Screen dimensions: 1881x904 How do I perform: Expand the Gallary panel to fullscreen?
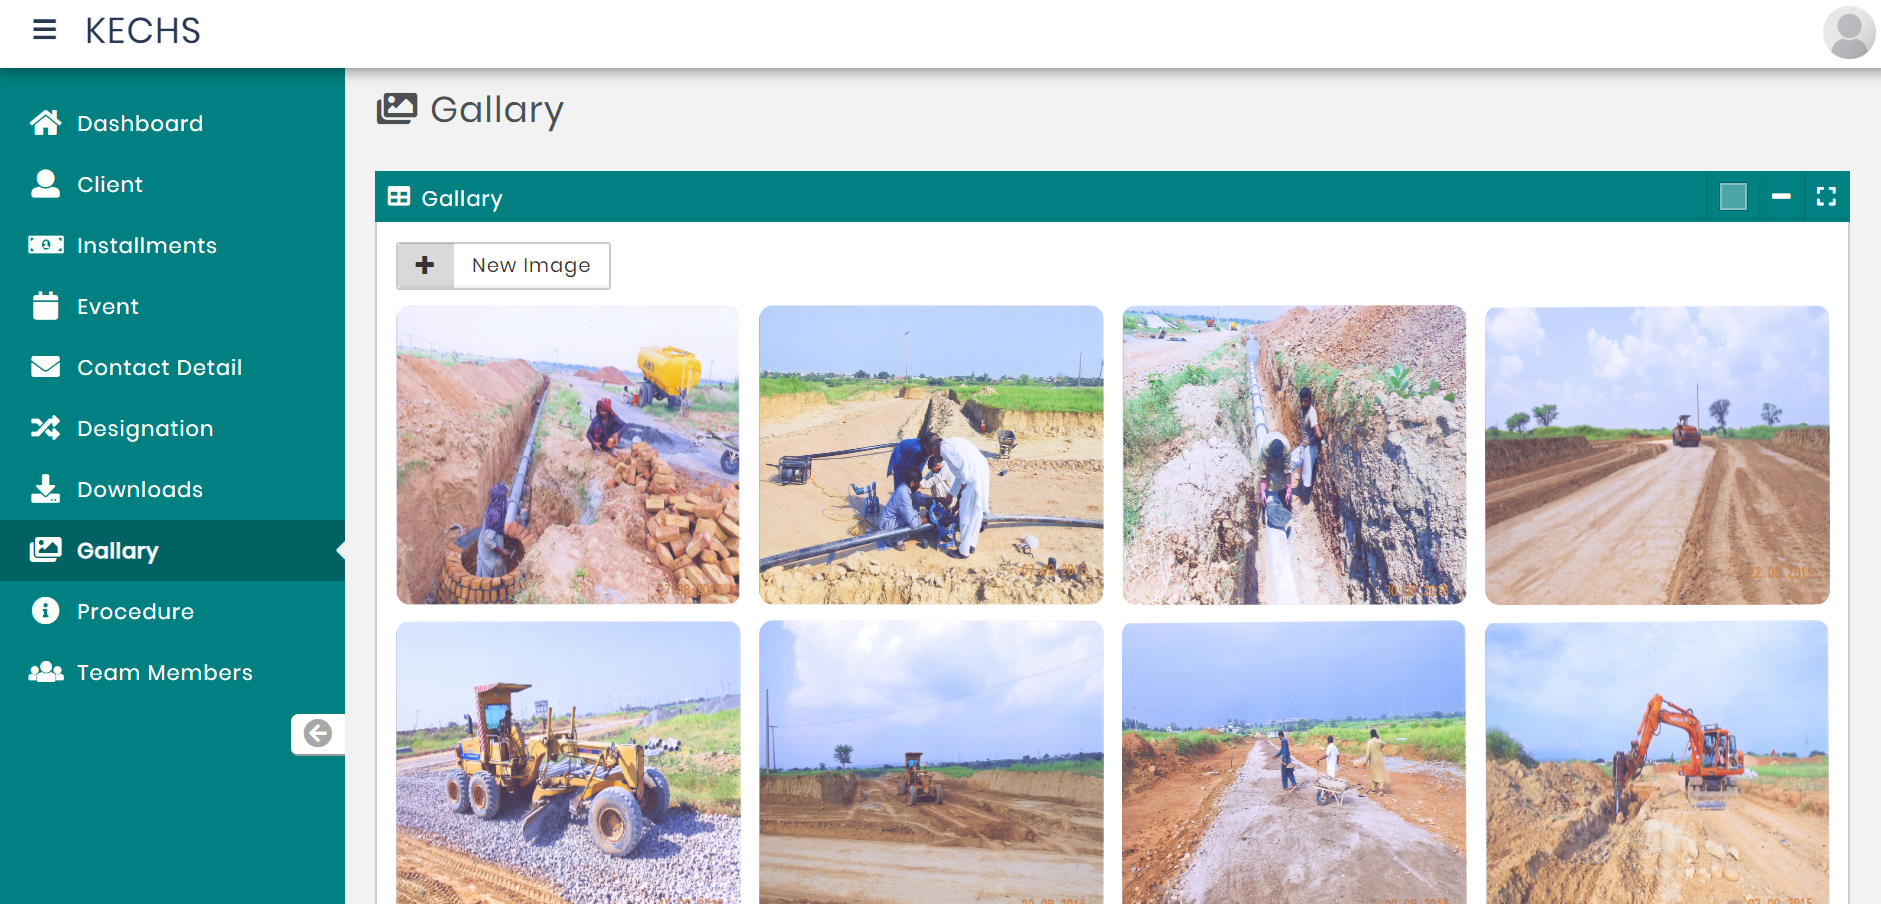pyautogui.click(x=1826, y=197)
